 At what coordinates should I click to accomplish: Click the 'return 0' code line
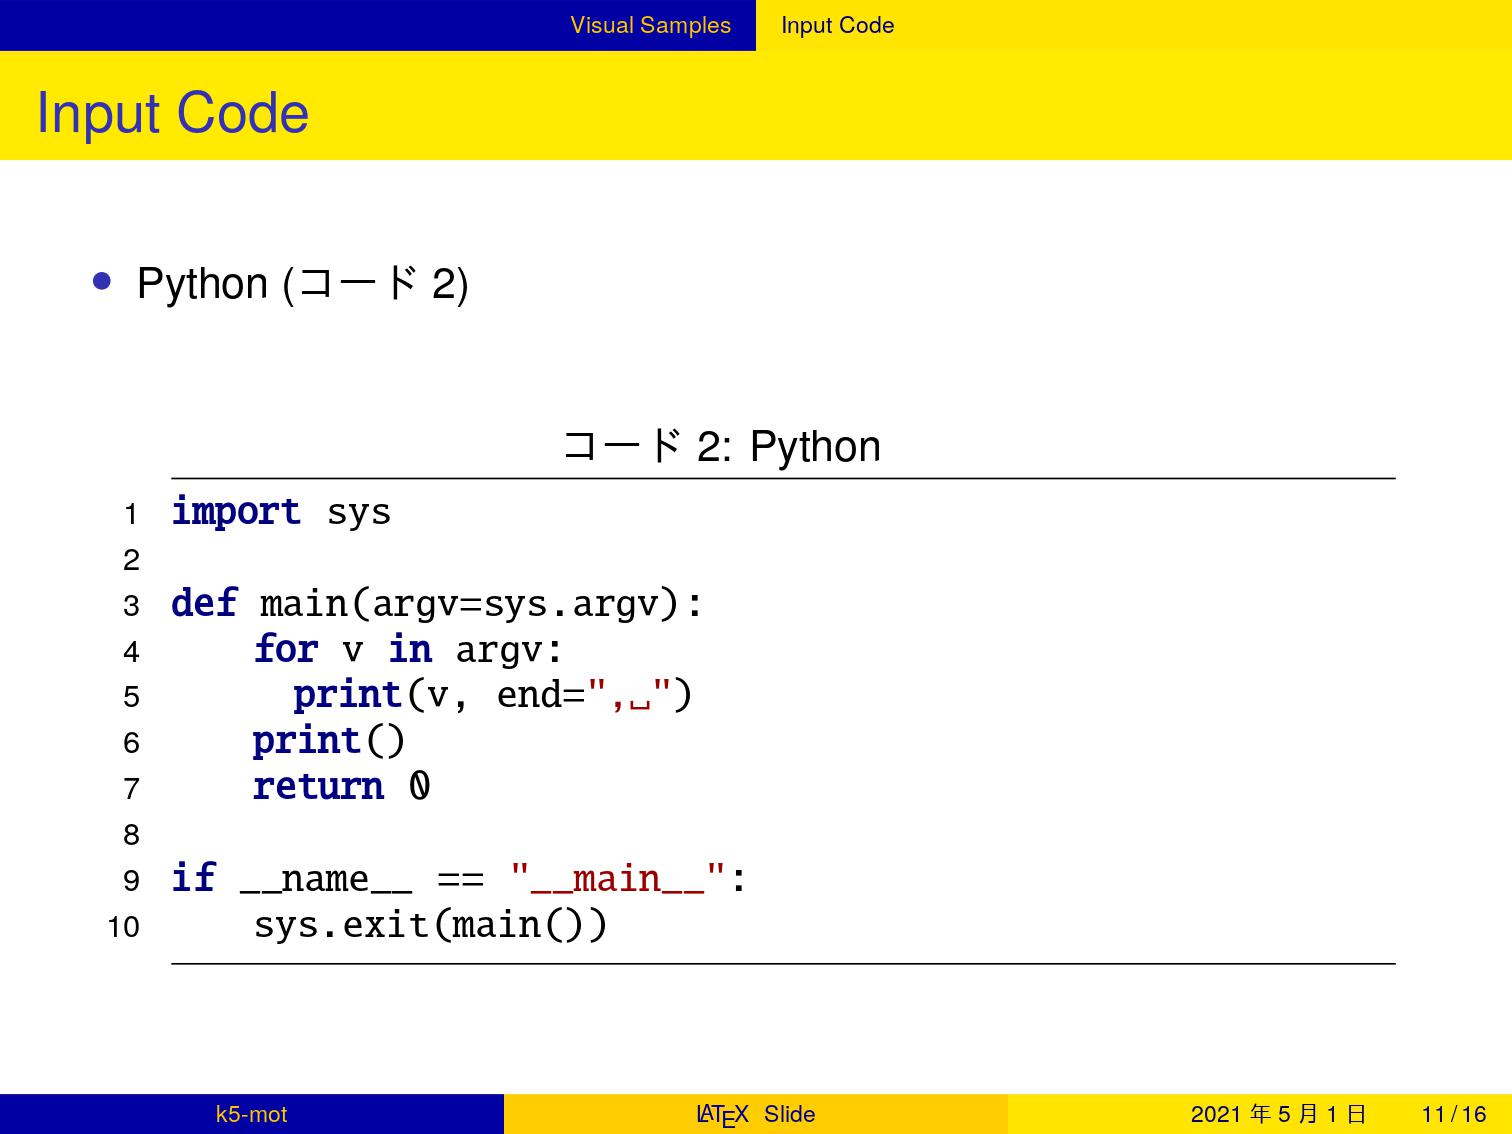point(341,787)
